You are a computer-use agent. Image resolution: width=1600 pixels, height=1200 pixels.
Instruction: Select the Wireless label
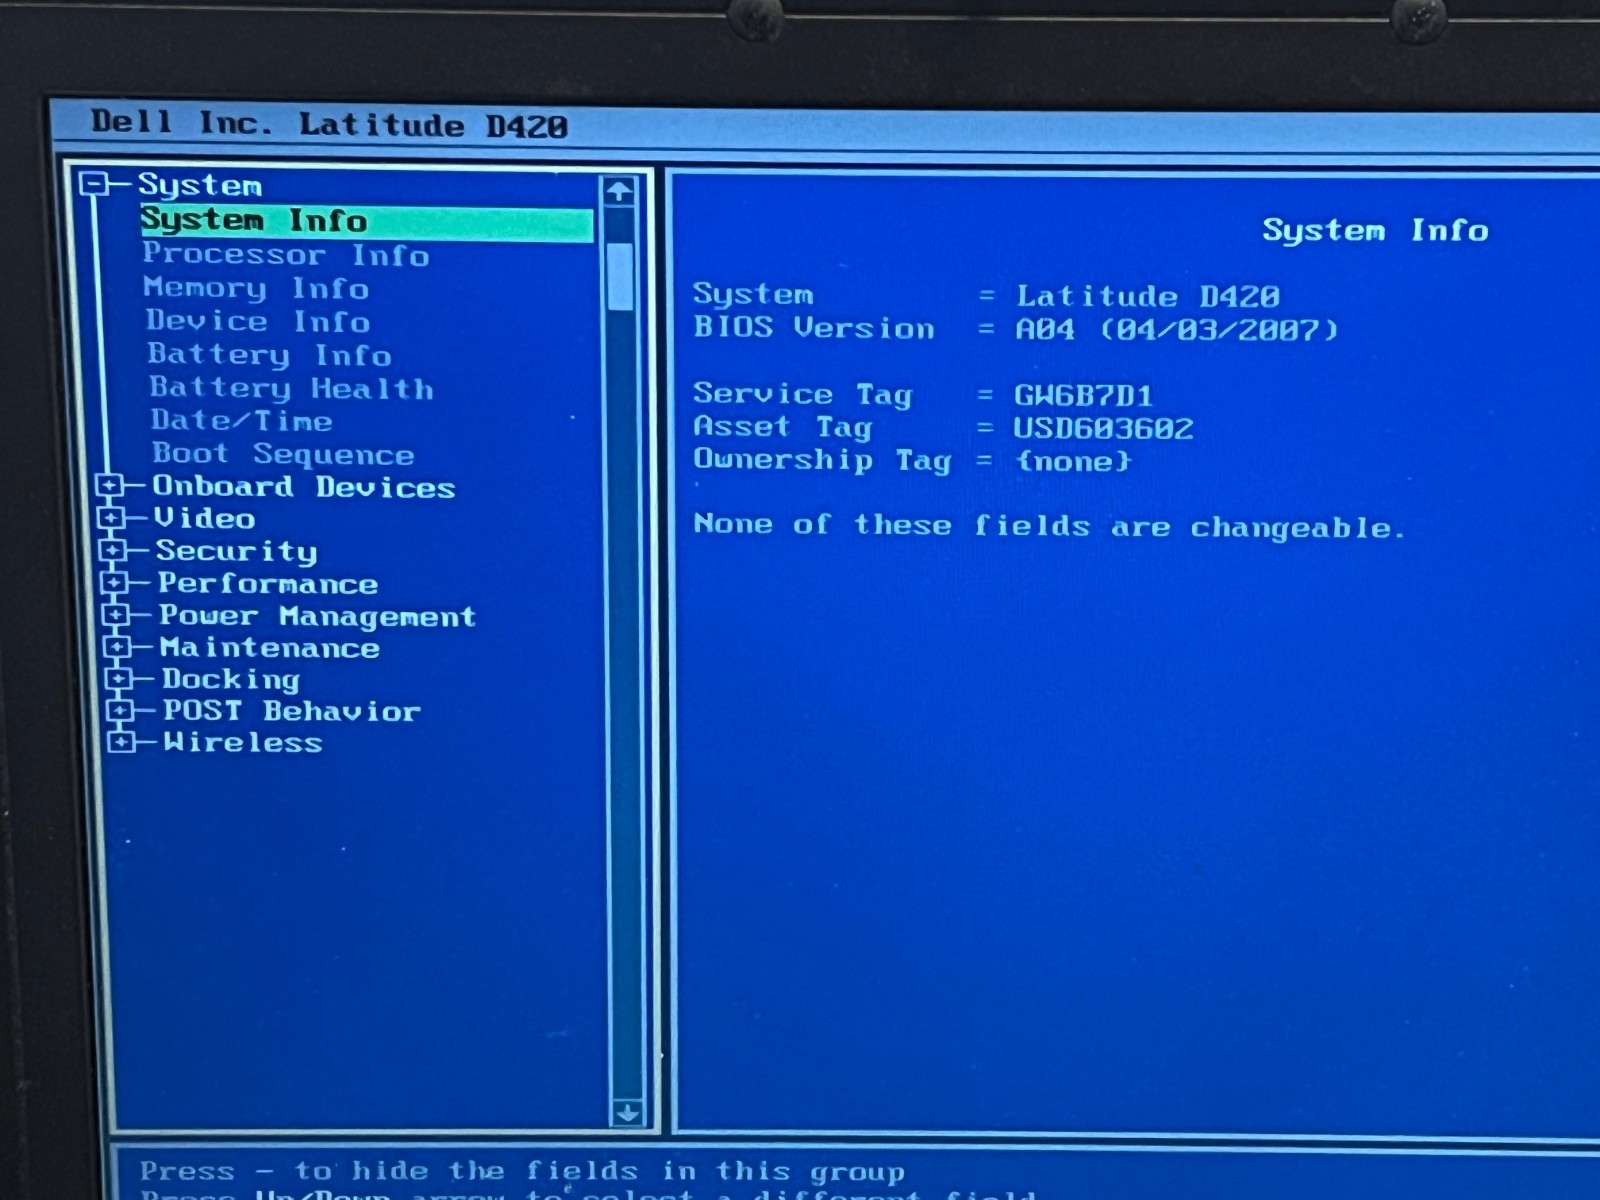tap(243, 742)
